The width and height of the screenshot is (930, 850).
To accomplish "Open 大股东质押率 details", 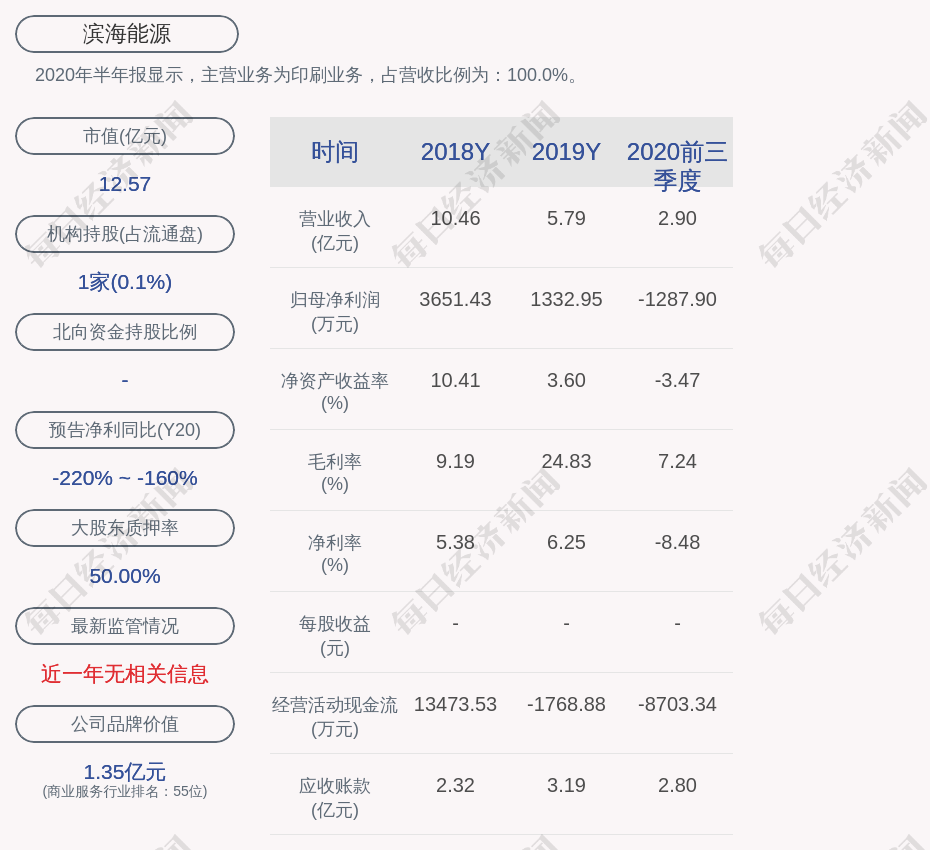I will pyautogui.click(x=124, y=528).
